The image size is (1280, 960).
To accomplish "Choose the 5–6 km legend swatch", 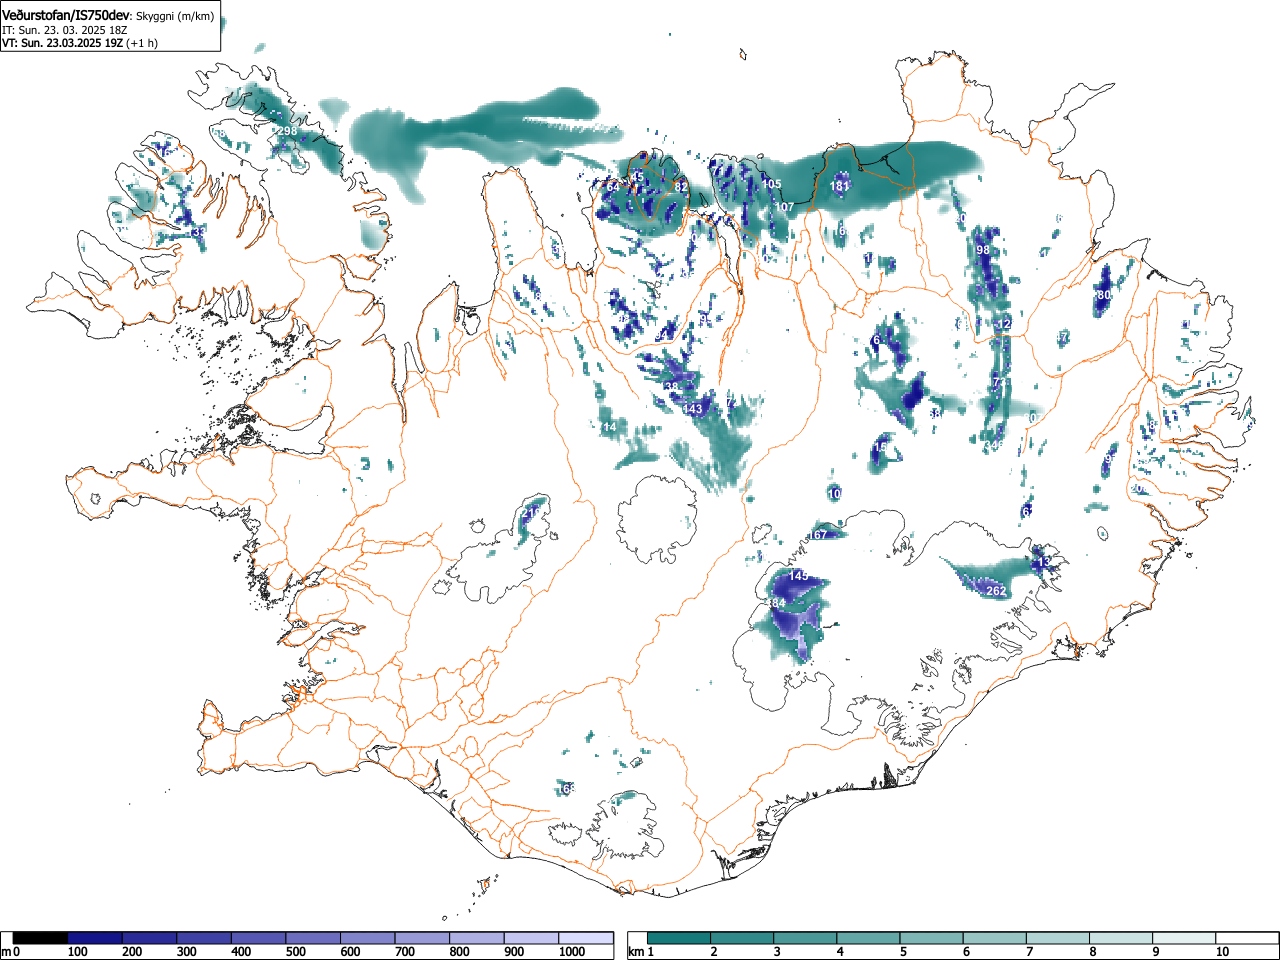I will pyautogui.click(x=932, y=938).
